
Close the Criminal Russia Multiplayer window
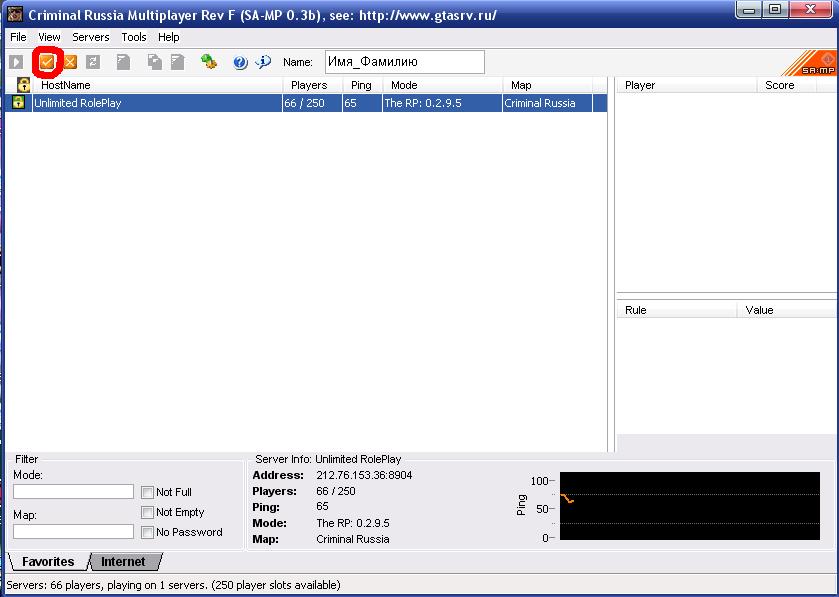[x=811, y=10]
